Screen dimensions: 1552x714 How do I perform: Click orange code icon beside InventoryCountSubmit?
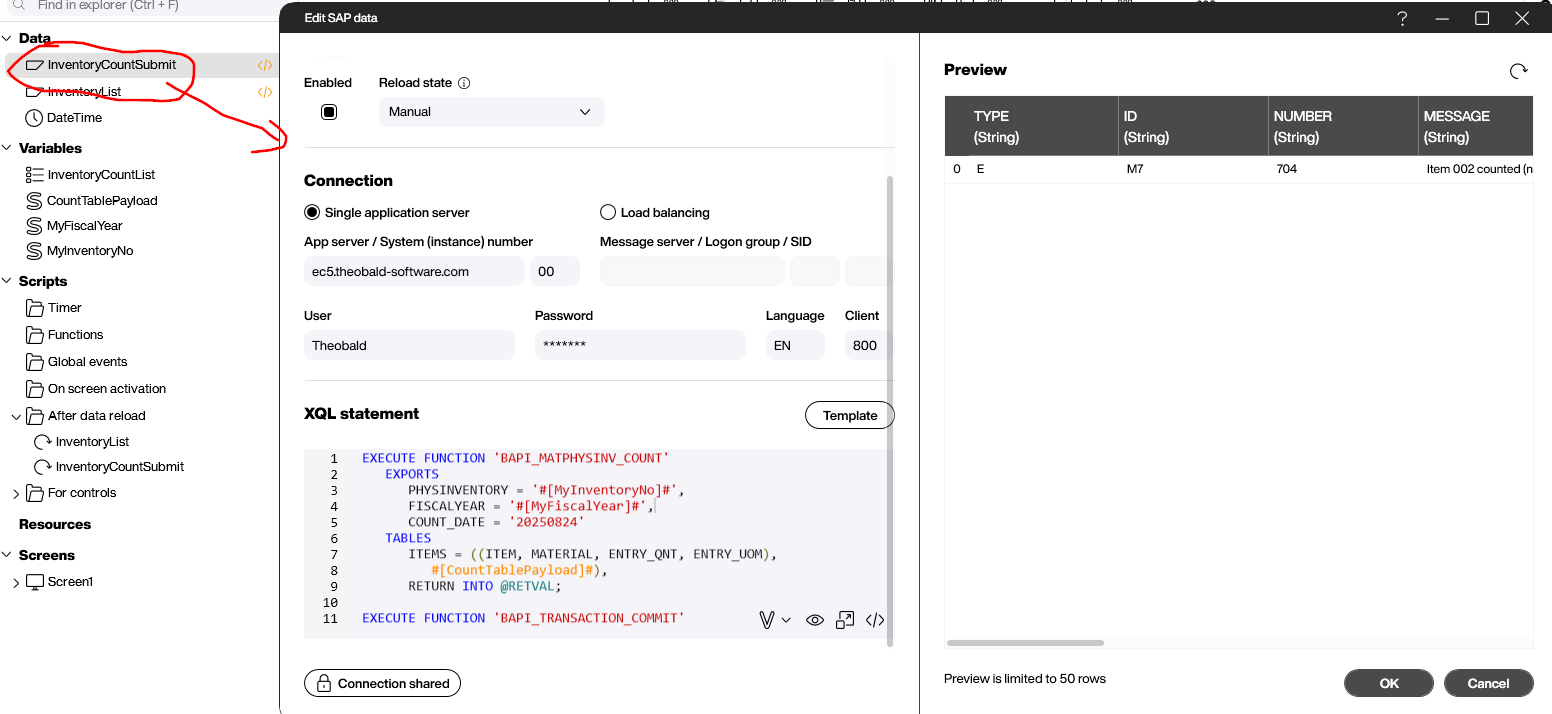click(264, 65)
